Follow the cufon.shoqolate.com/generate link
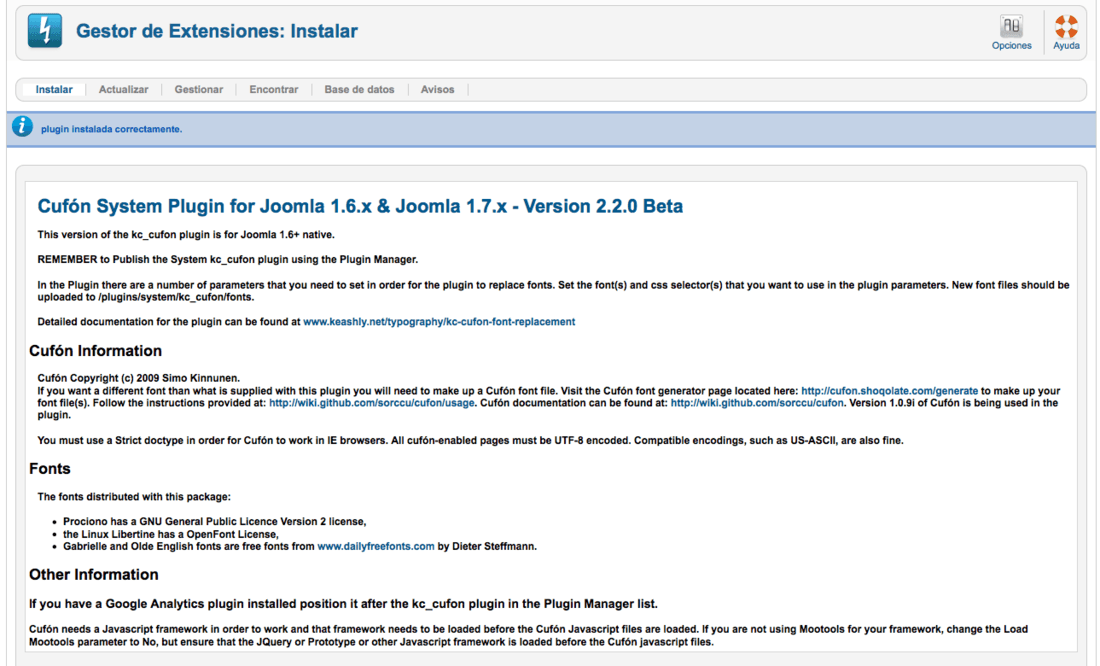The height and width of the screenshot is (666, 1100). [890, 391]
